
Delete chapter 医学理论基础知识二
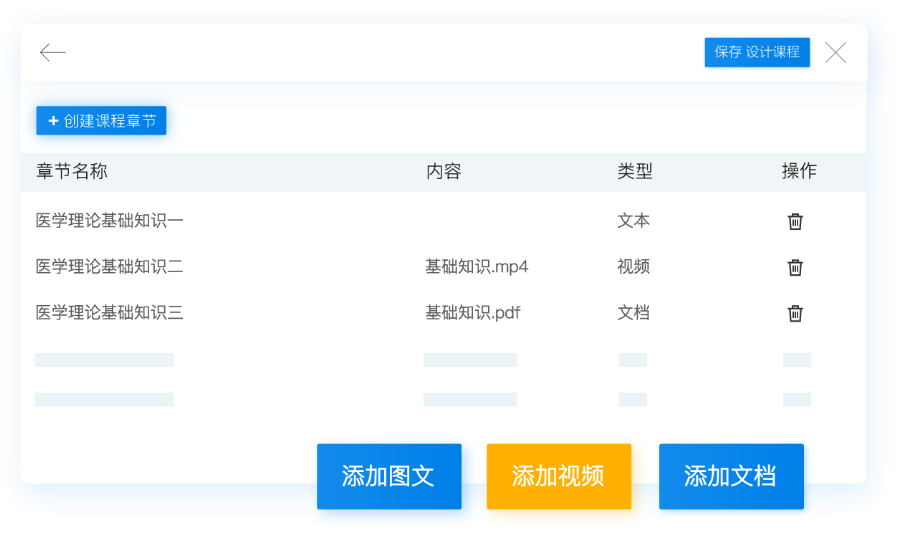(x=795, y=267)
